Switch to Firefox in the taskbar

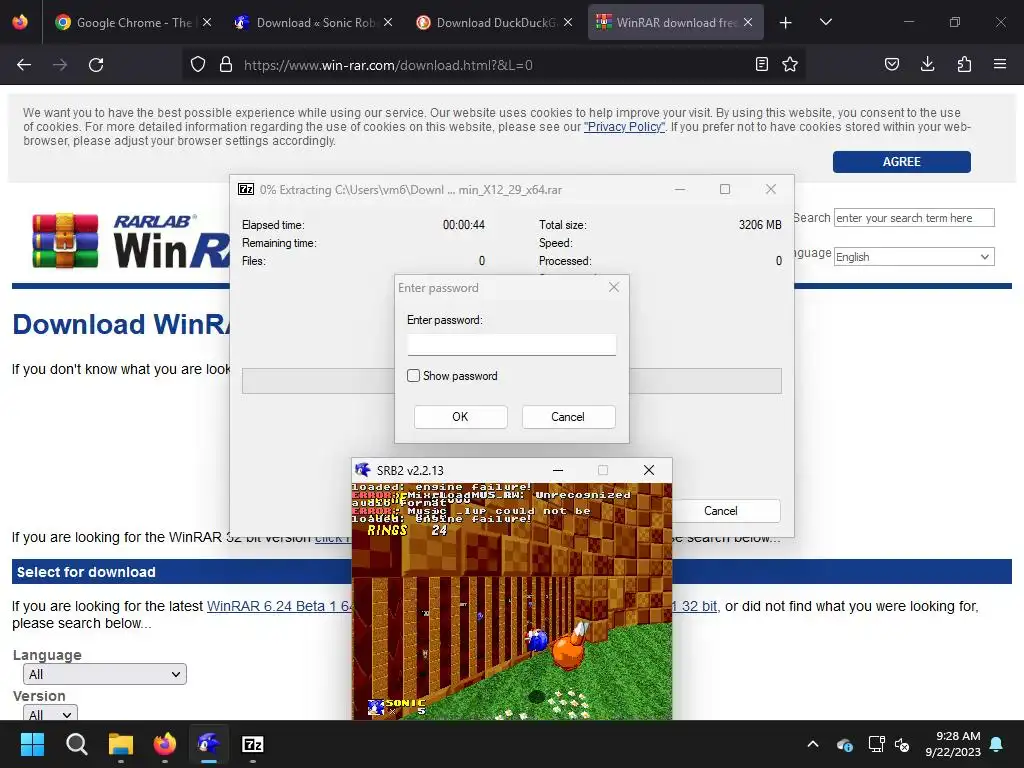click(x=165, y=744)
